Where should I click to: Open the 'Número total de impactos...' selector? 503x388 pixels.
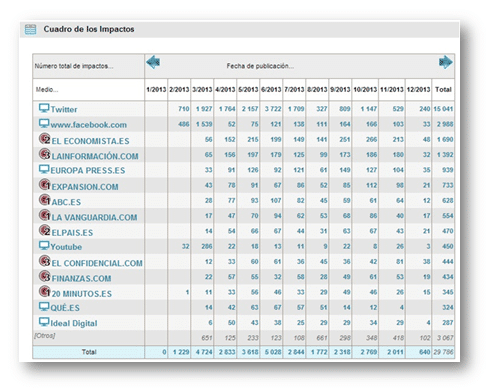pos(74,66)
